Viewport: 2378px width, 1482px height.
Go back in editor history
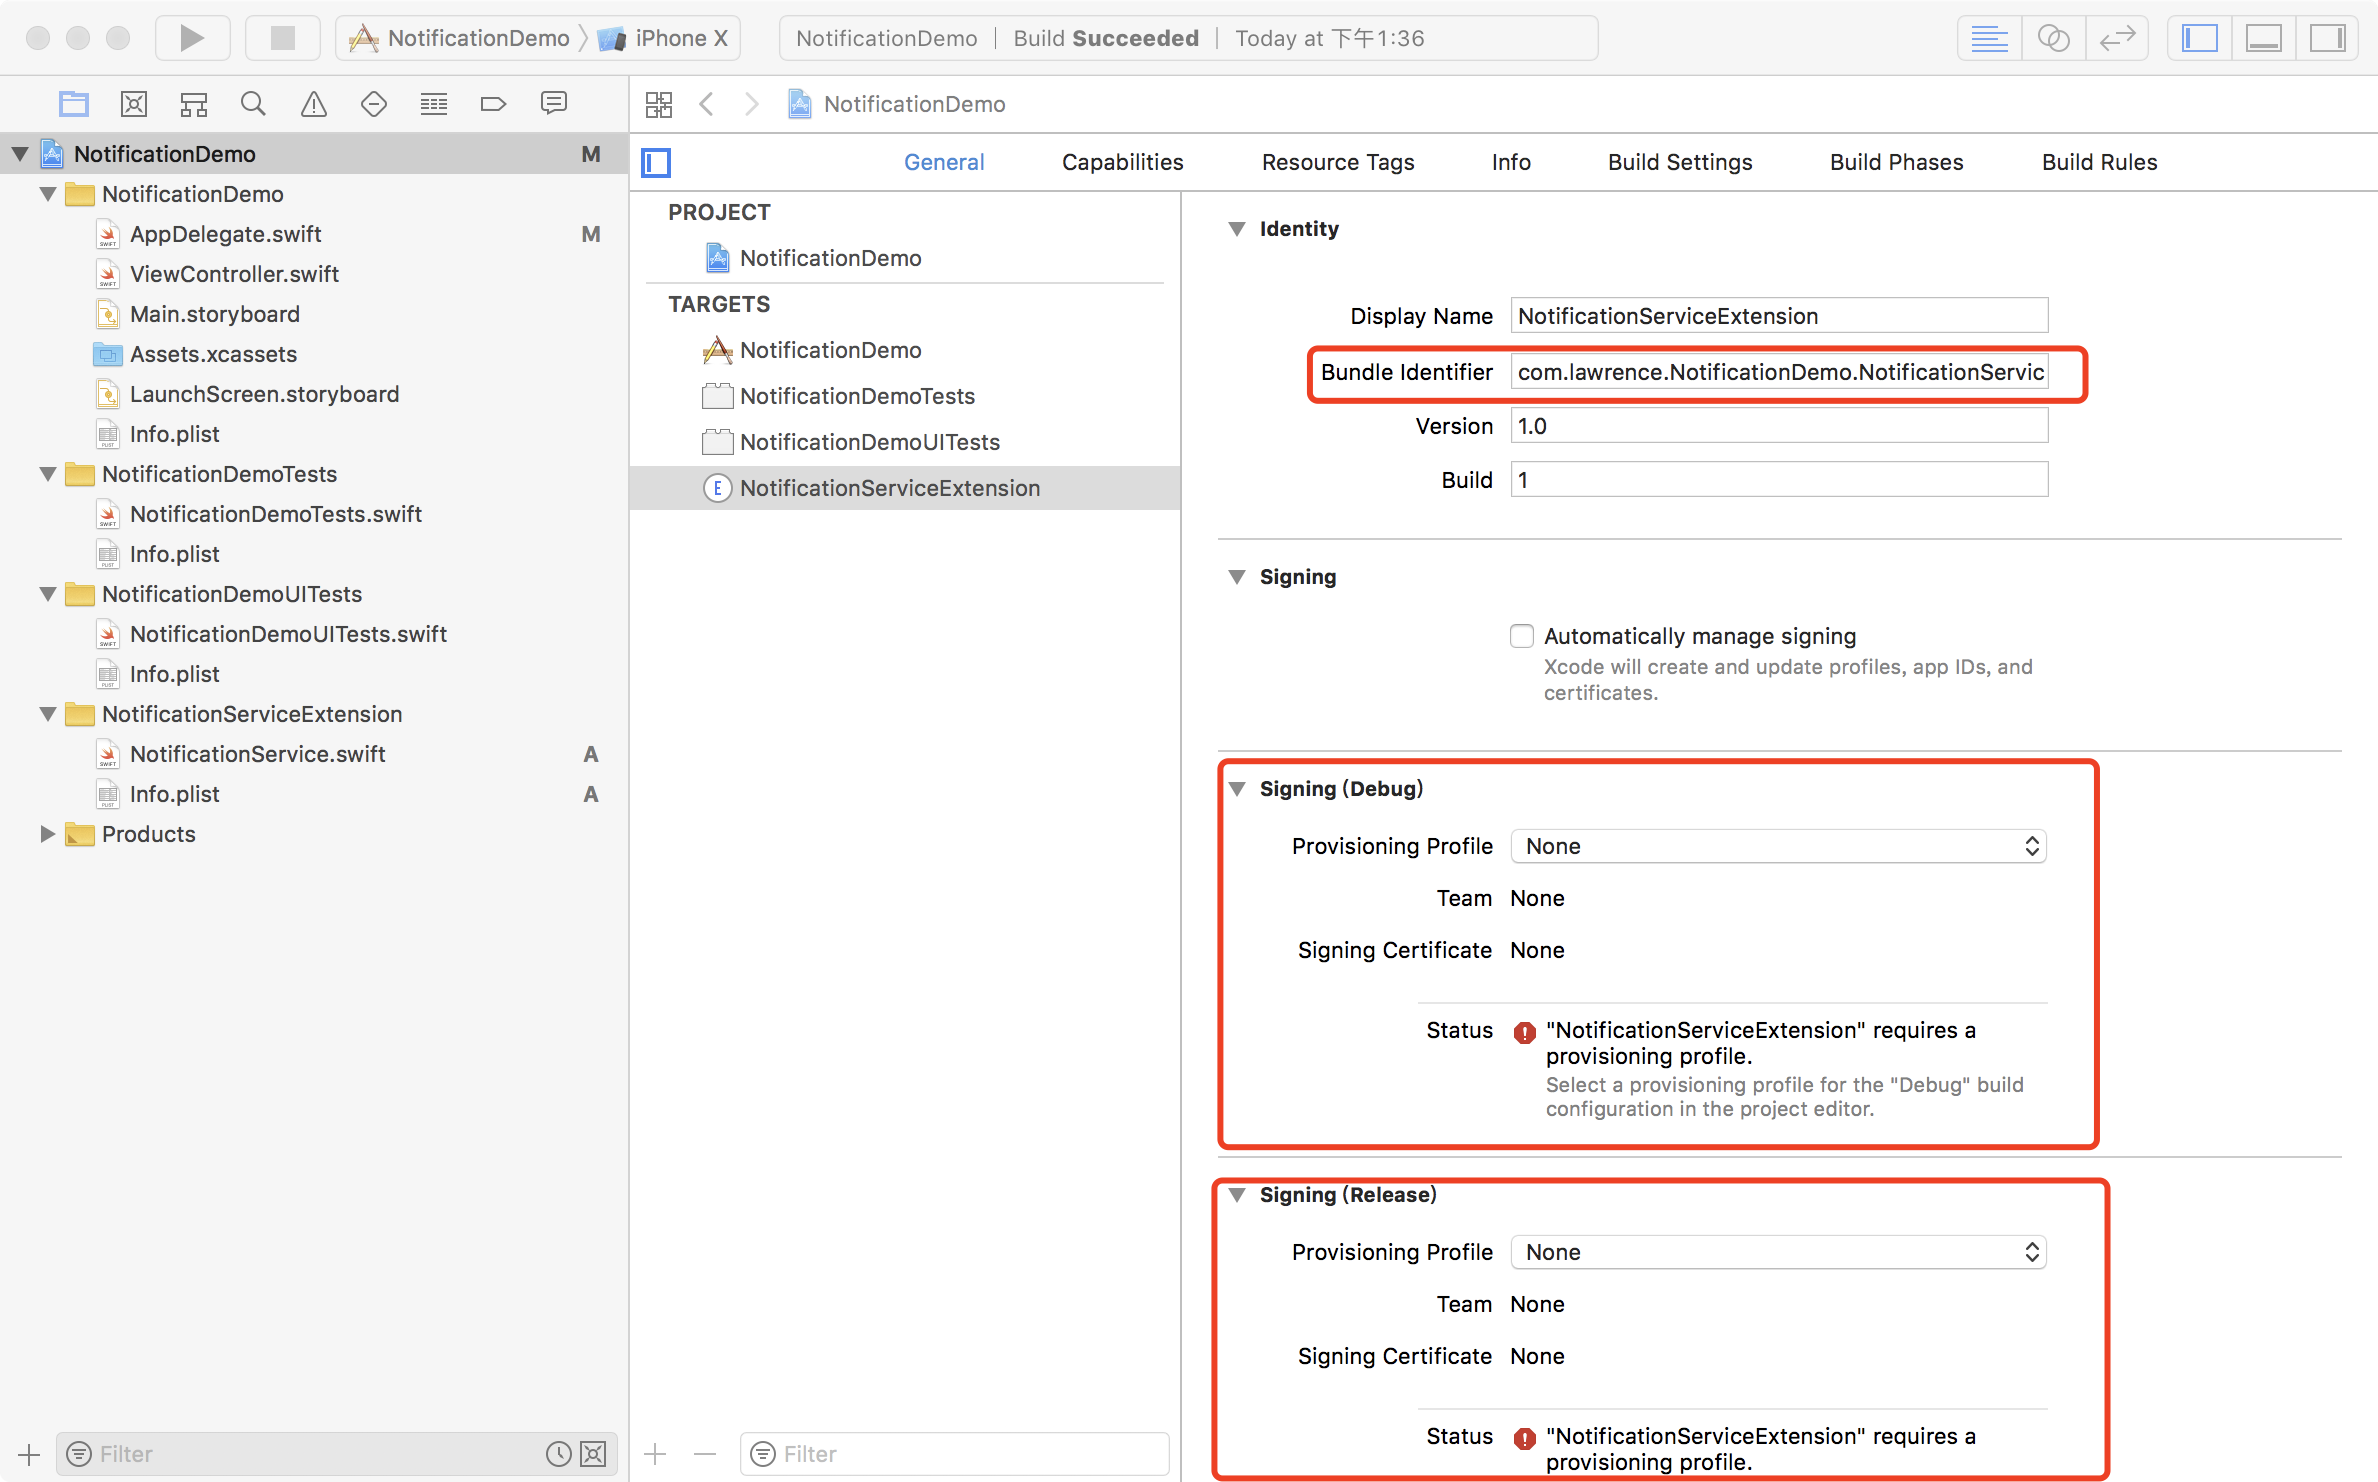[x=707, y=104]
